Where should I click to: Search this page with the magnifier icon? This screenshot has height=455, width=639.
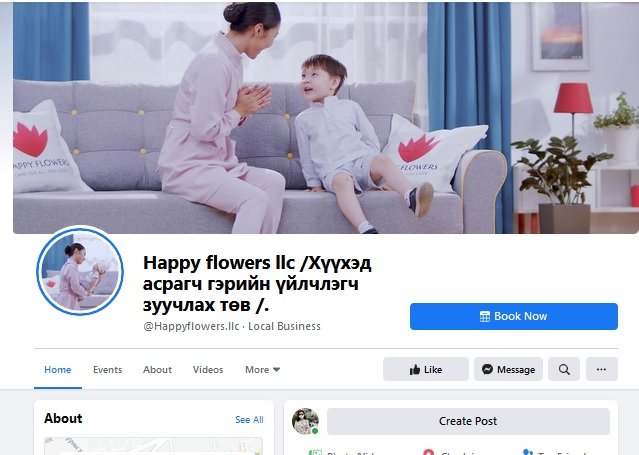coord(564,369)
